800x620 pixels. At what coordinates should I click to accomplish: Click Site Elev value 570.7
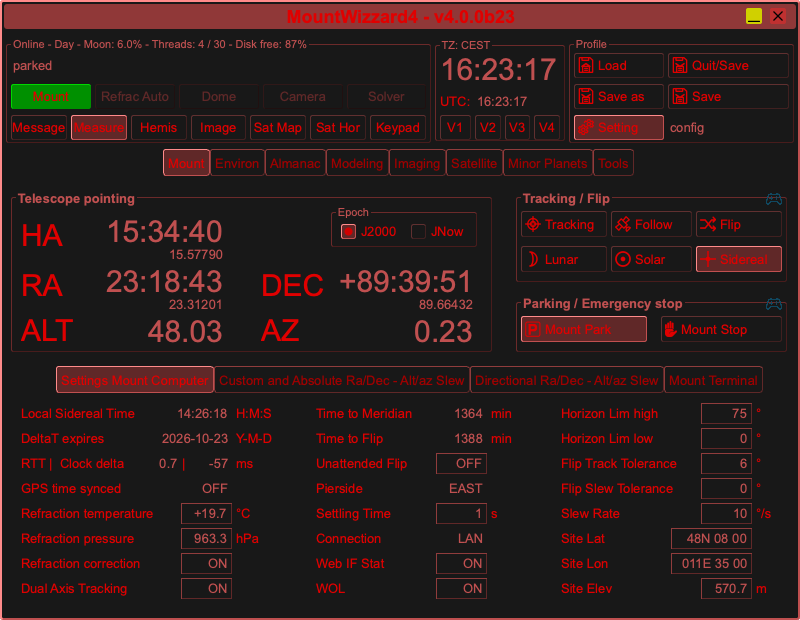727,588
